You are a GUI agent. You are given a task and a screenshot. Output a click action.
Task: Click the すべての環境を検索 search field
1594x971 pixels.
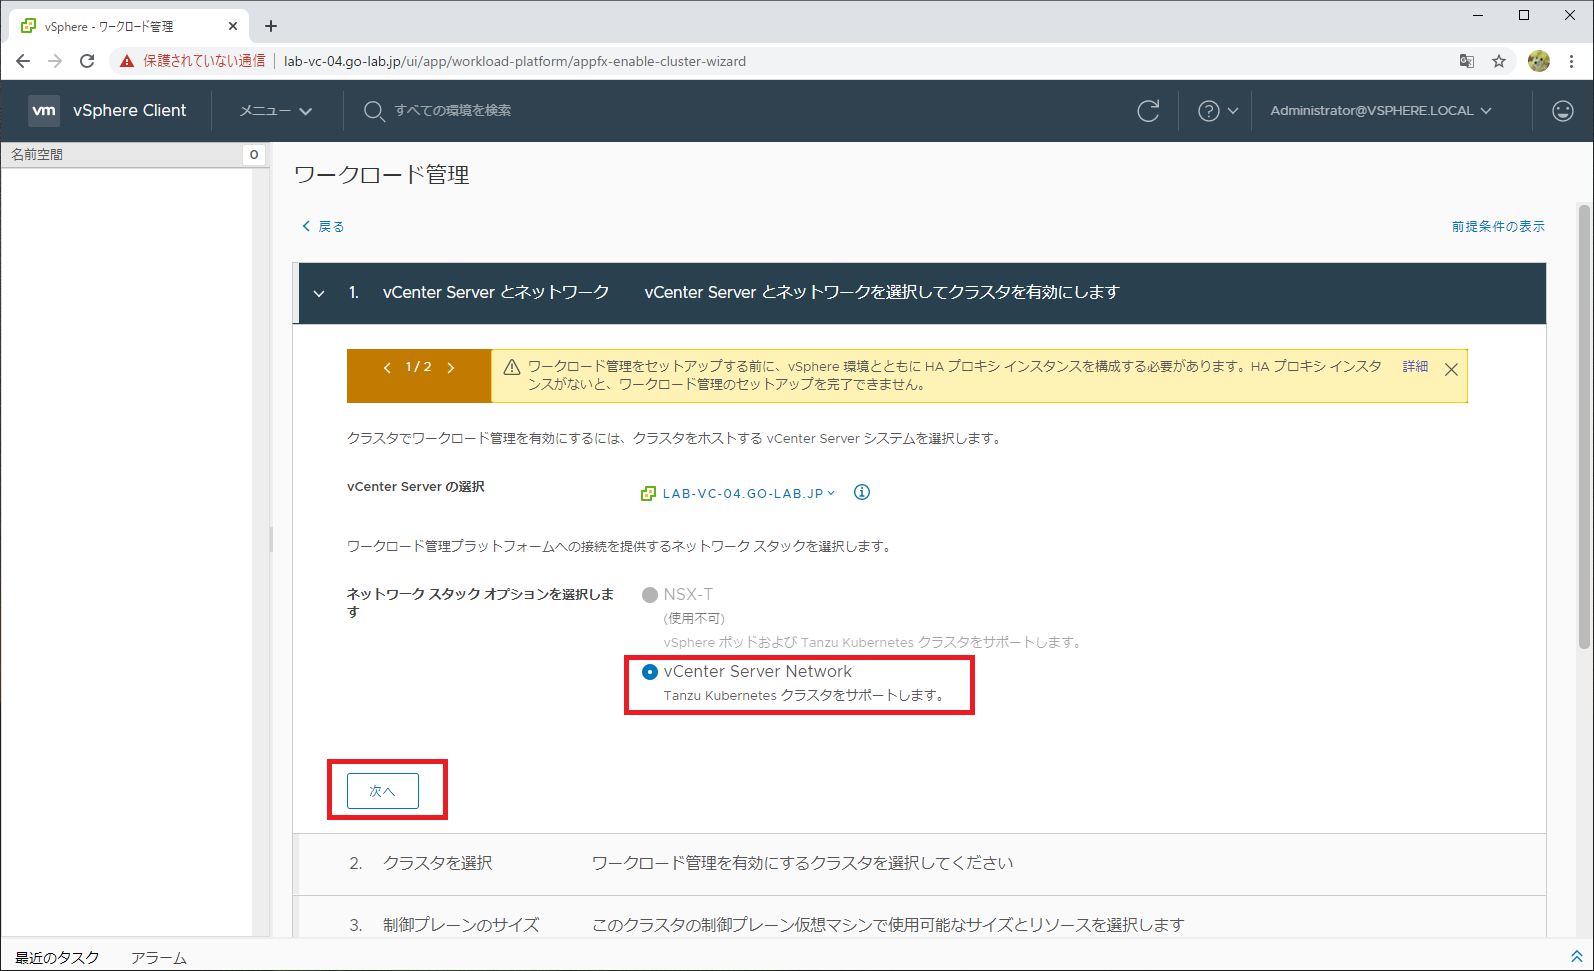[x=452, y=111]
